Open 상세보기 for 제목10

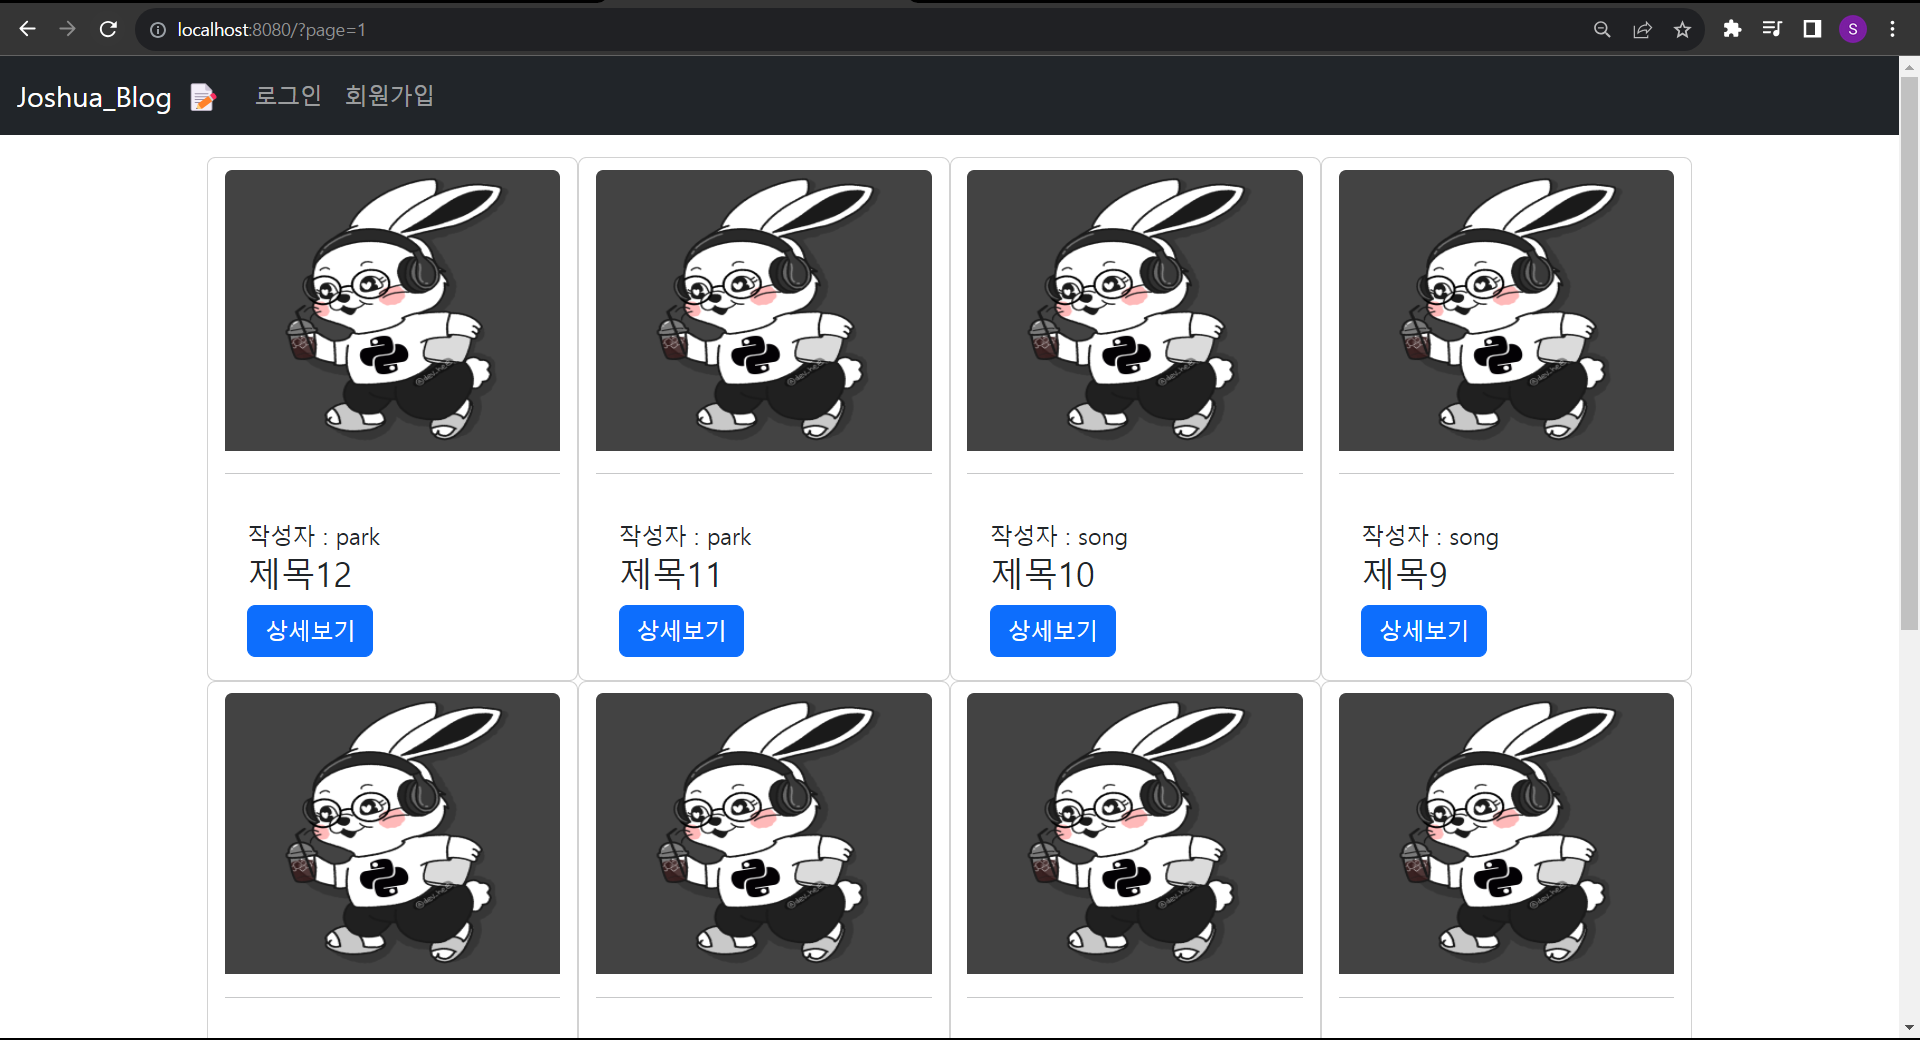click(1053, 631)
